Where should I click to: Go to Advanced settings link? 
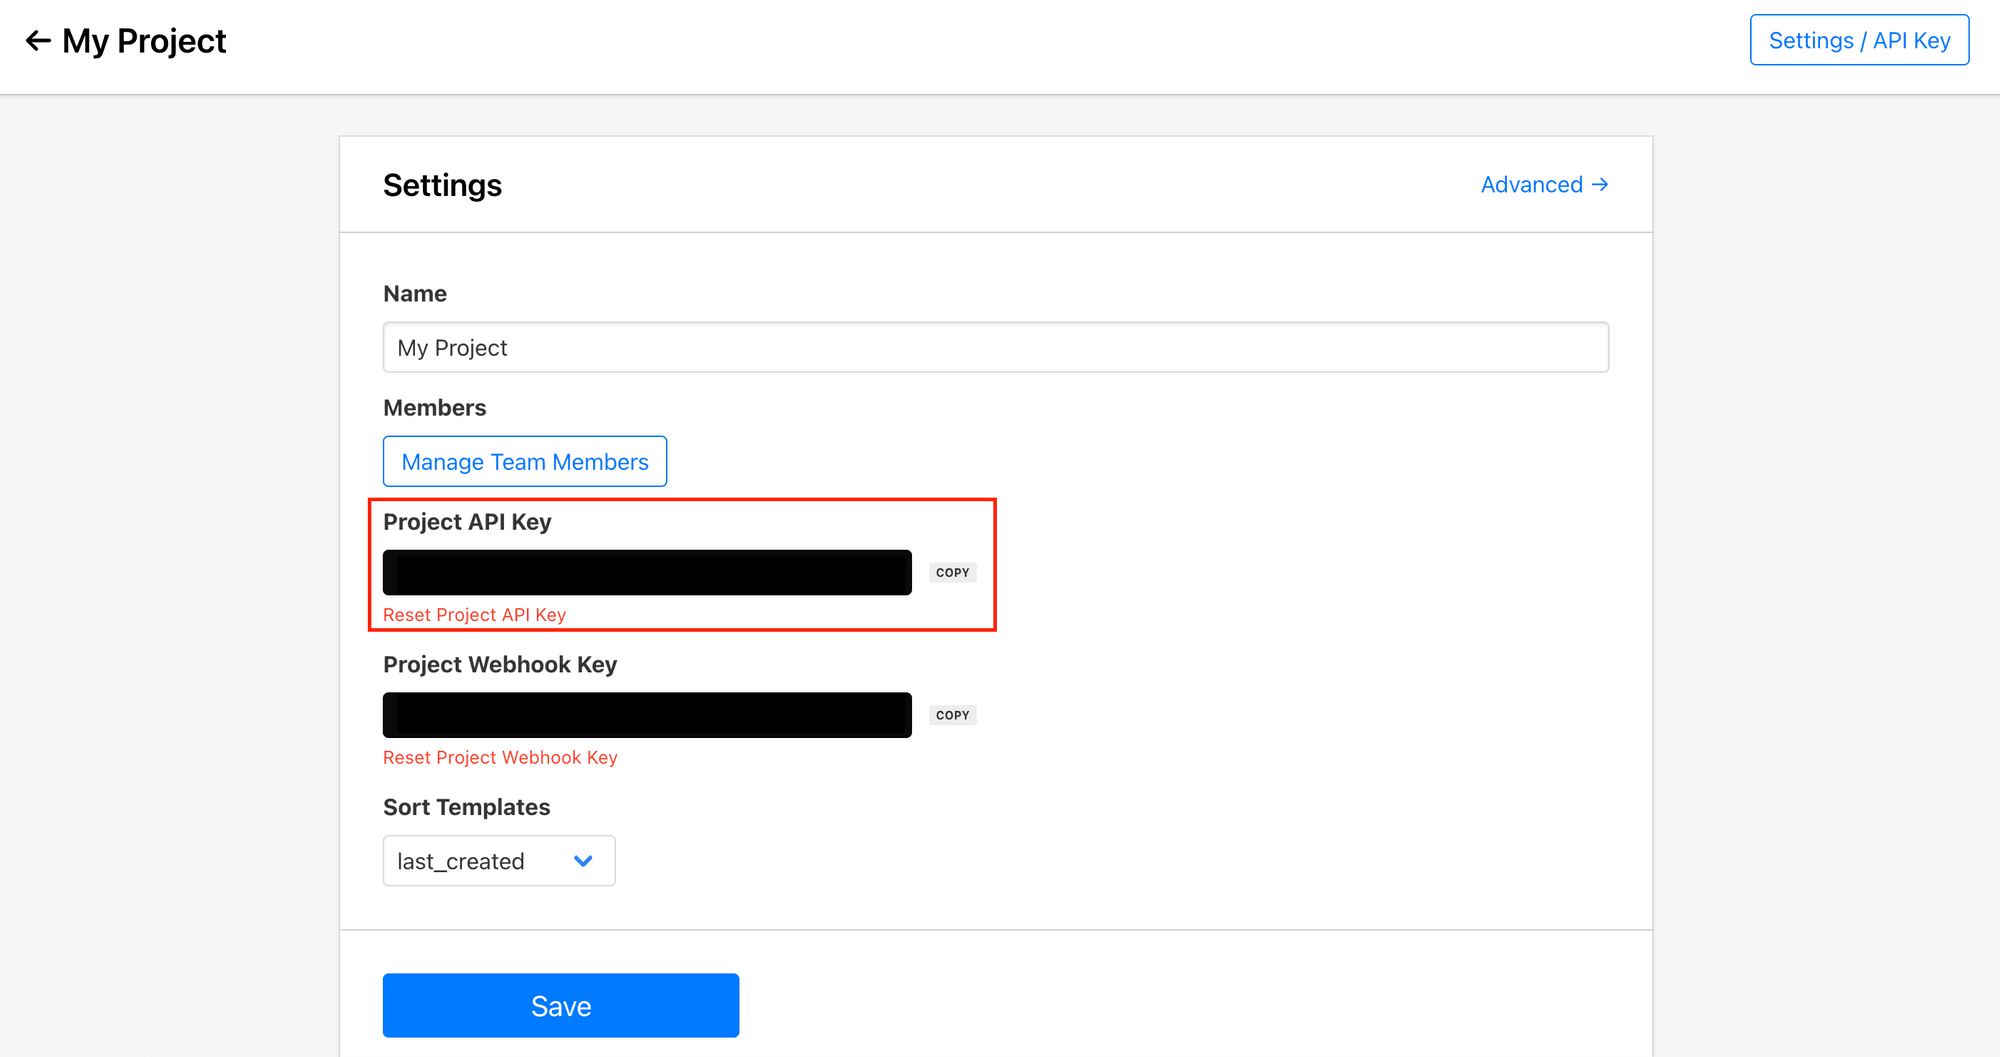[x=1531, y=185]
